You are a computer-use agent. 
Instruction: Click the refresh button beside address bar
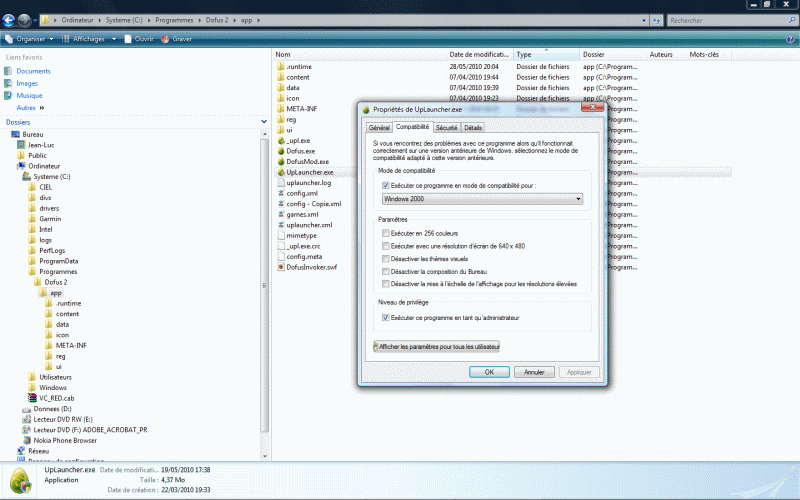[656, 20]
